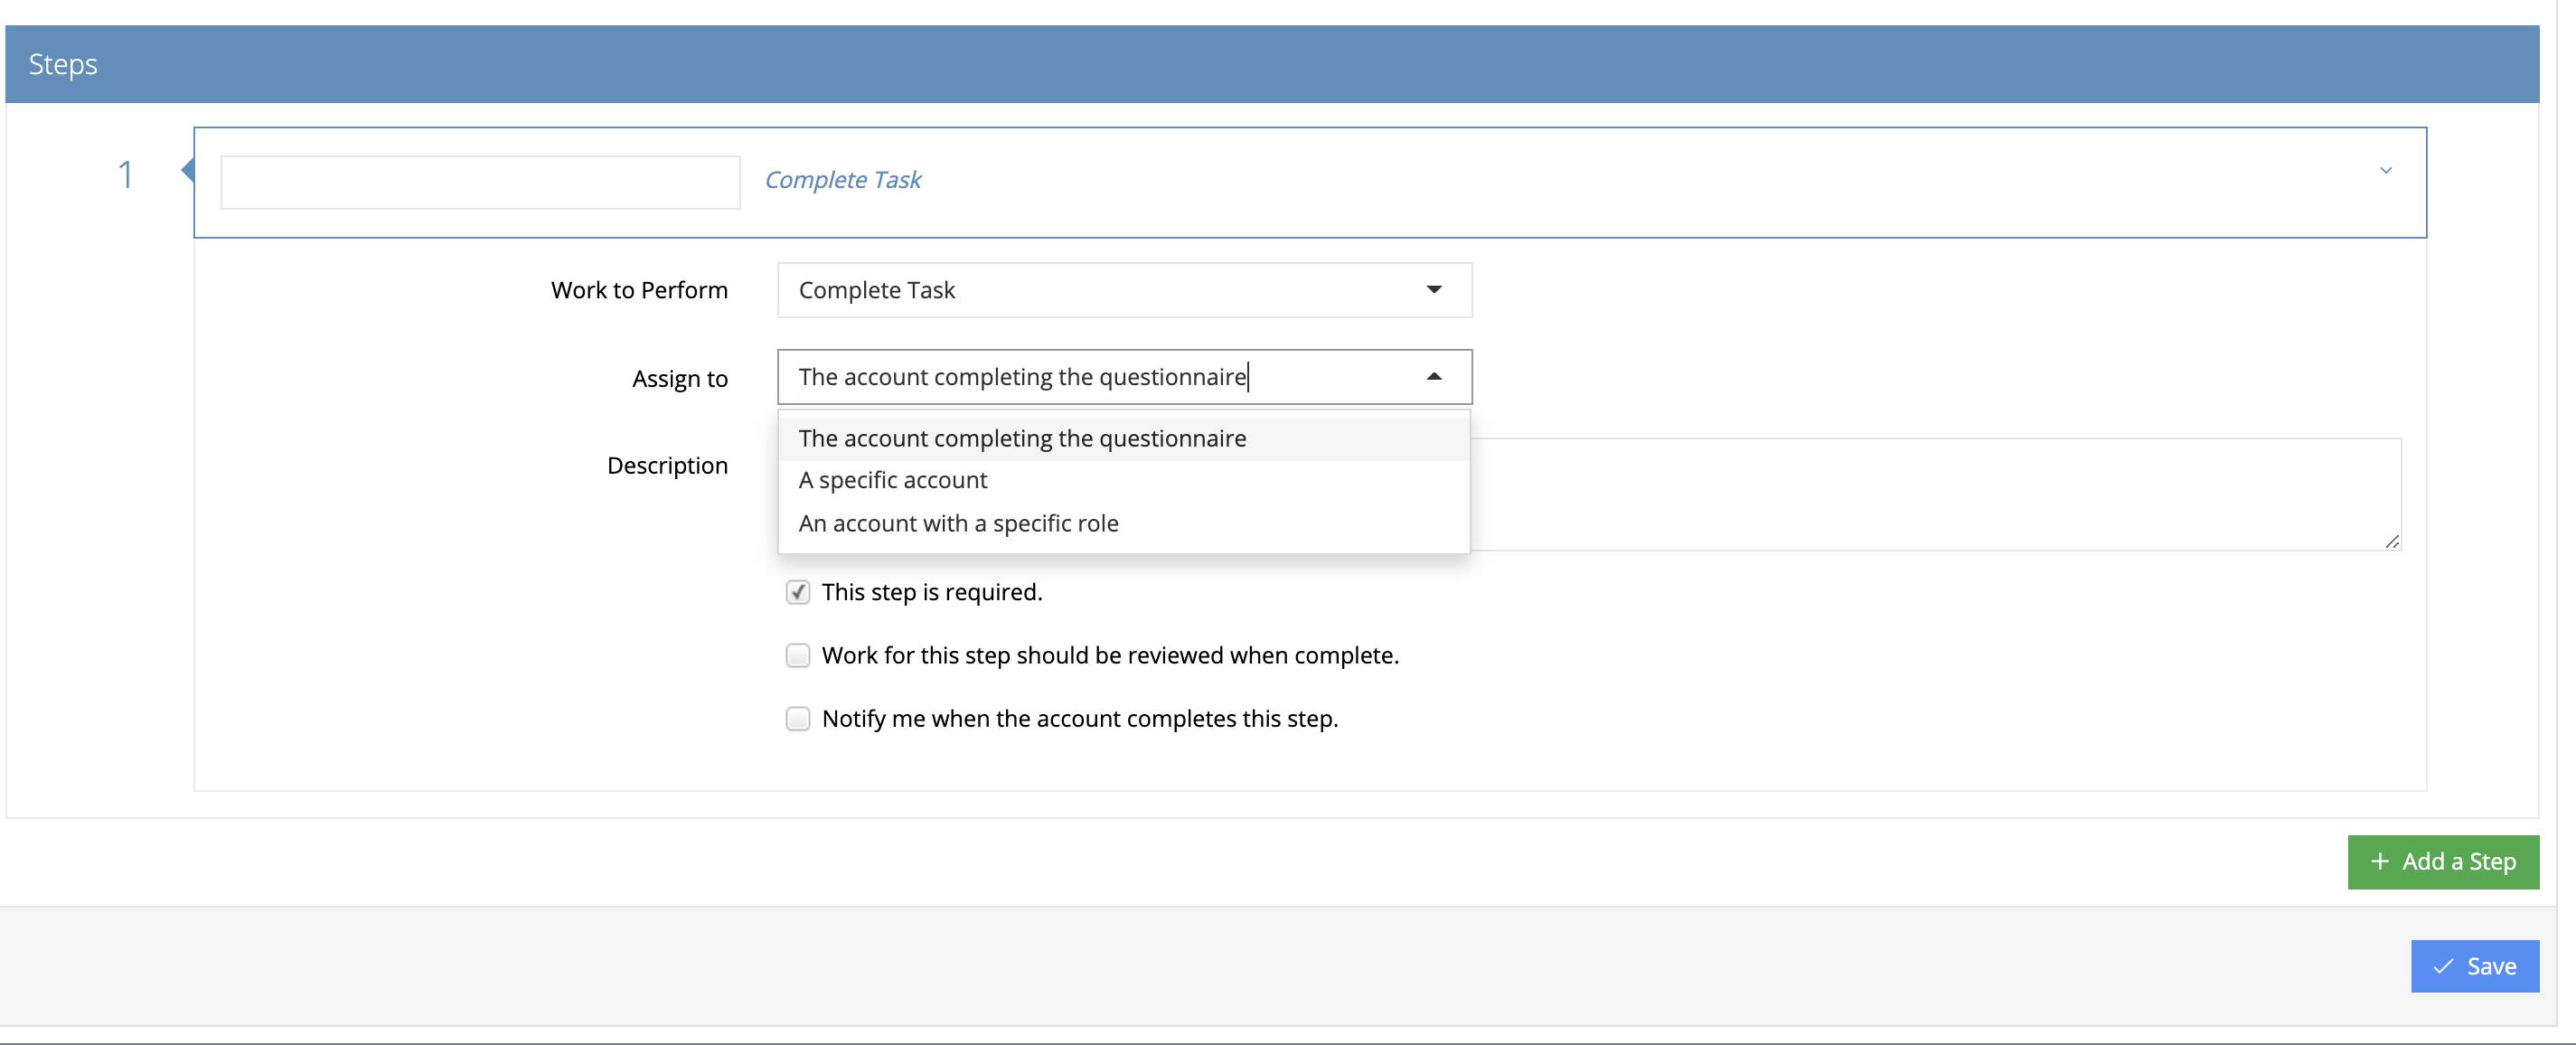
Task: Click the downward arrow in Work to Perform field
Action: [x=1434, y=290]
